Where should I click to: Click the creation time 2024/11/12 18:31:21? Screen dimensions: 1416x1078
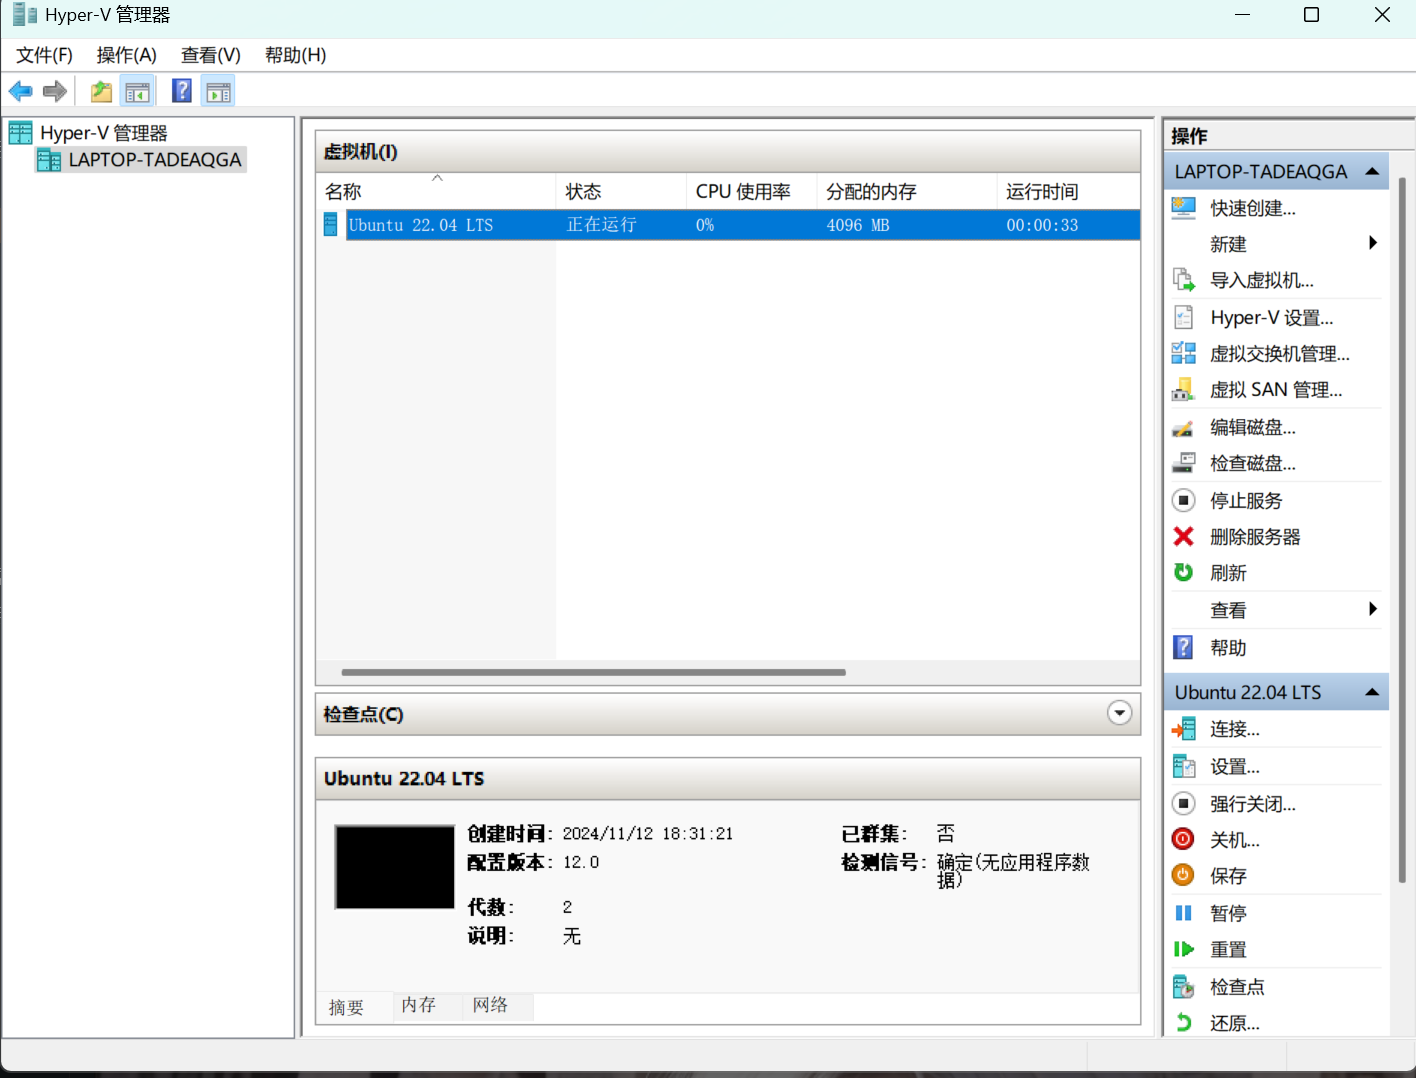coord(648,834)
